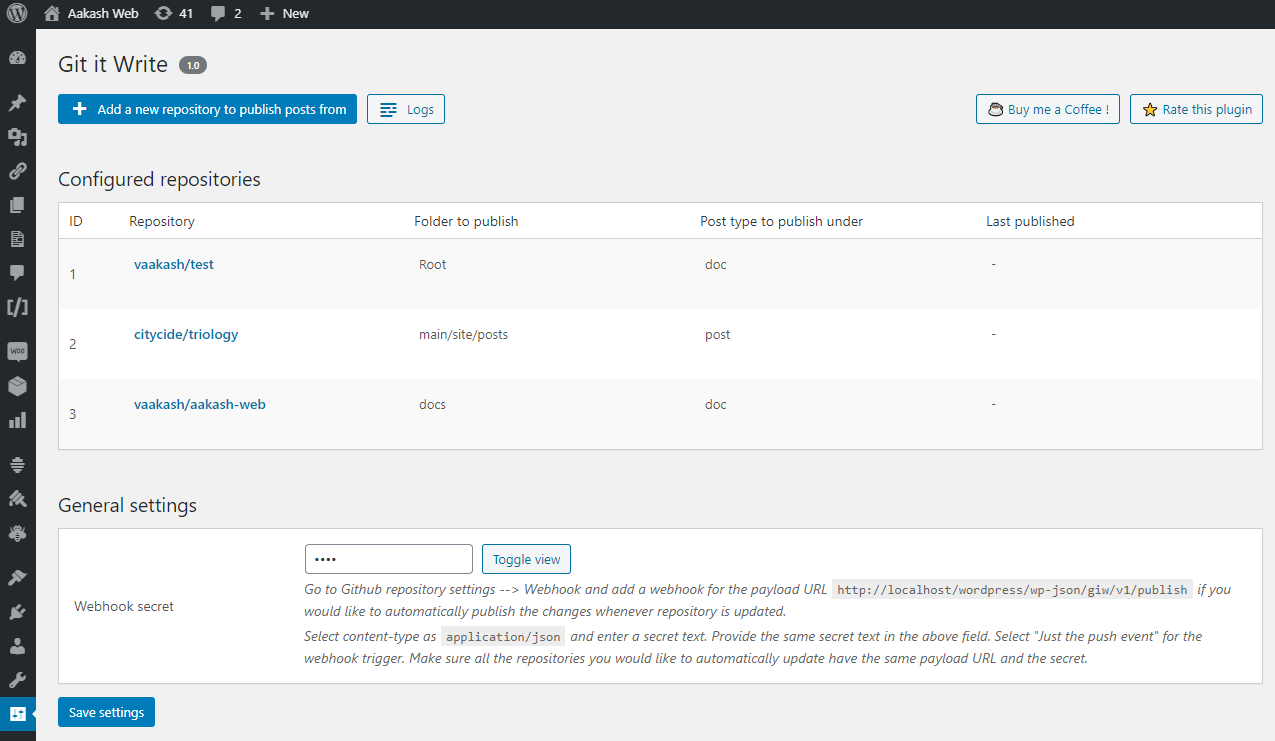Click the post type cell for citycide/triology
Screen dimensions: 1275x741
[717, 335]
